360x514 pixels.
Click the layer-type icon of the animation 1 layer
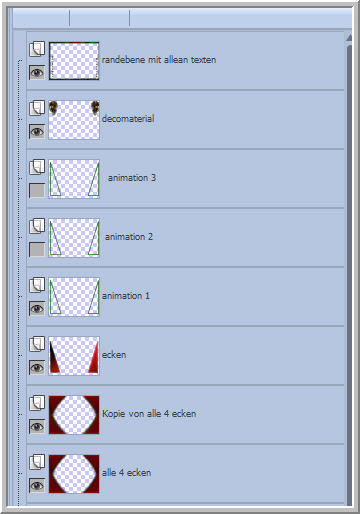point(37,285)
